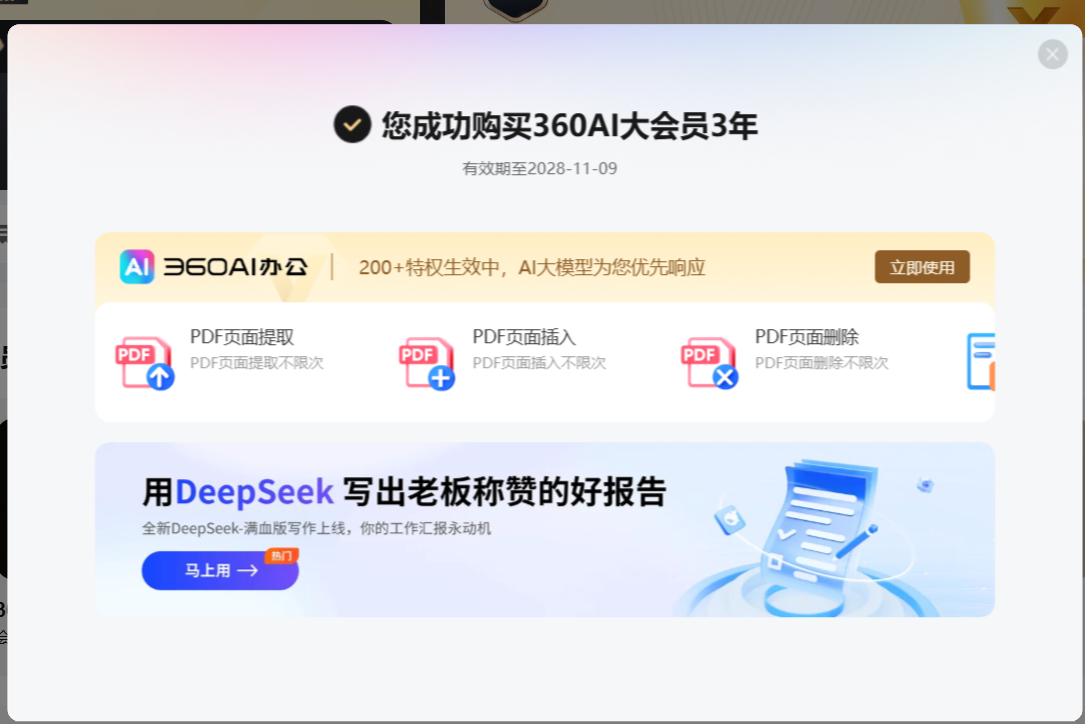Click the PDF页面删除不限次 description

[x=821, y=363]
